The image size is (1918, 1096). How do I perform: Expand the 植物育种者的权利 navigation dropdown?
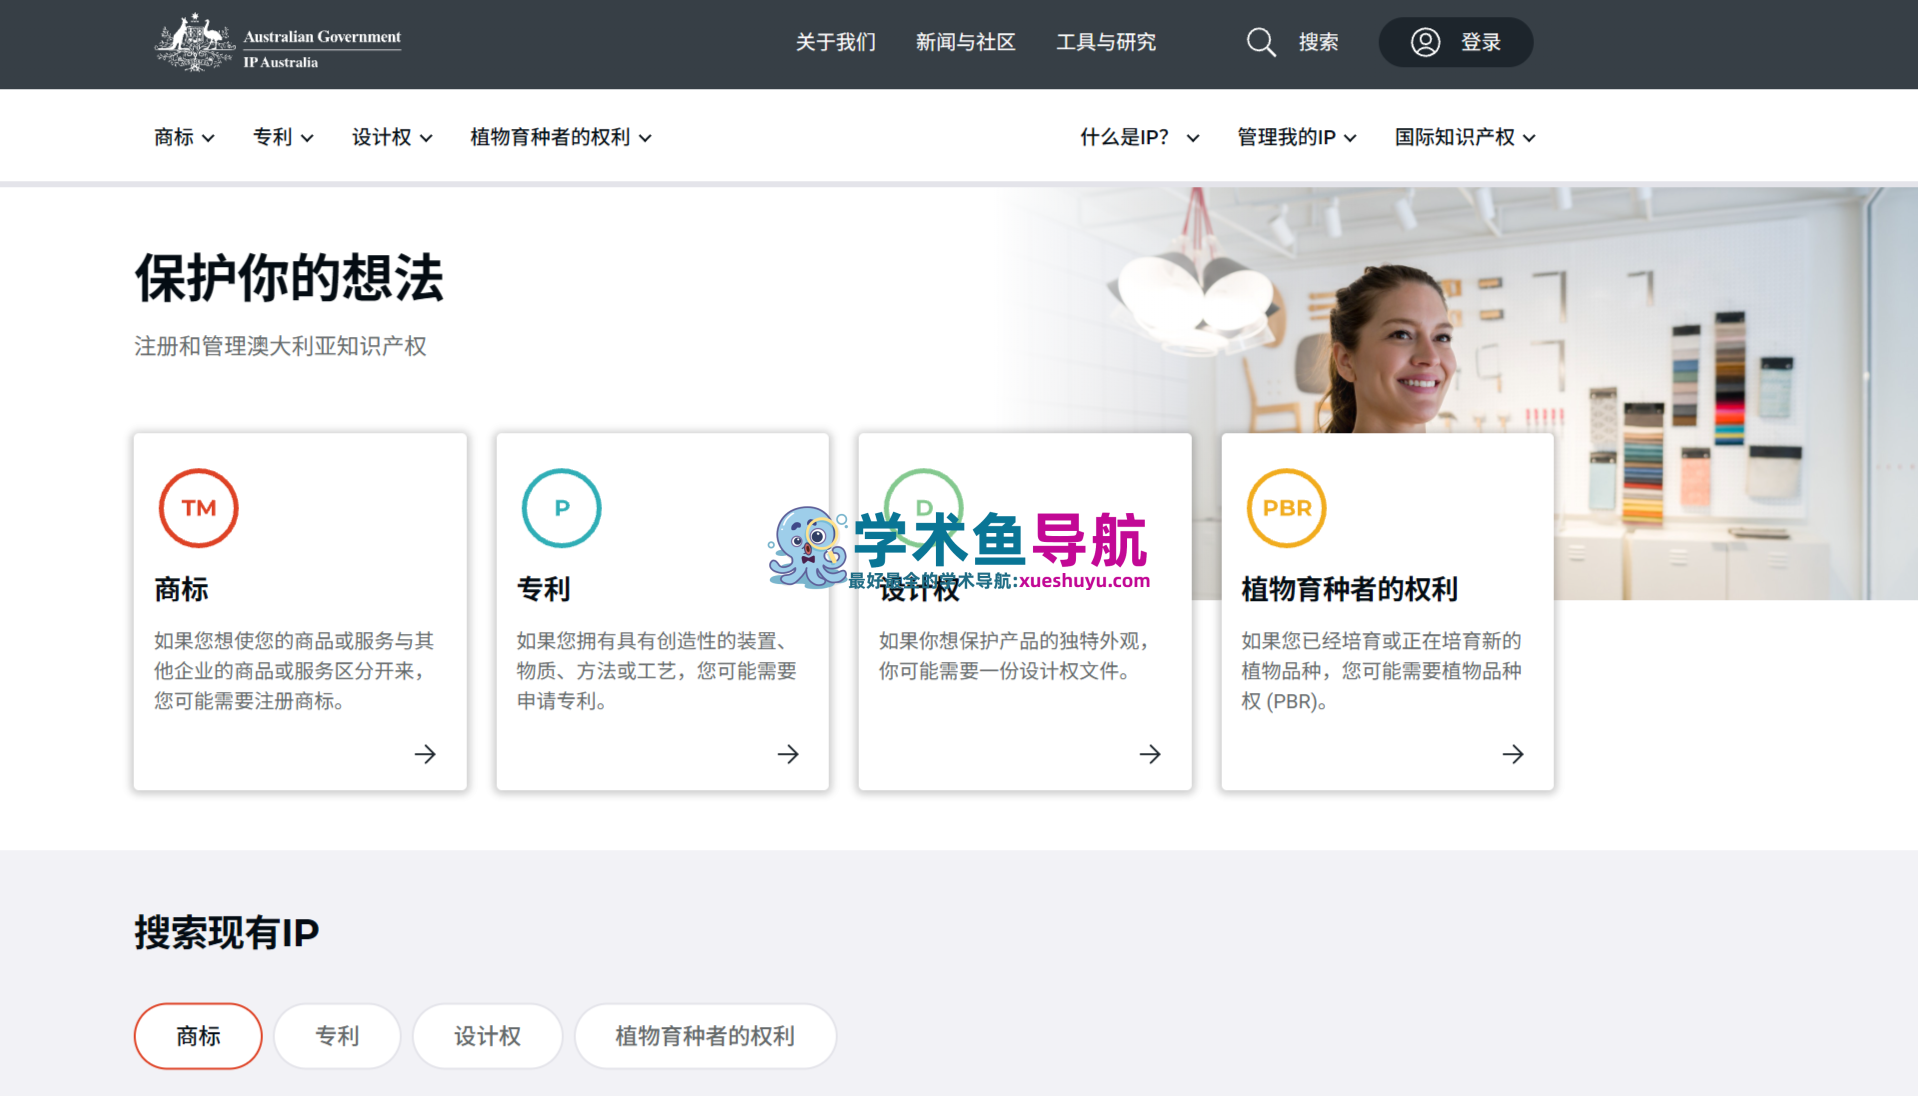(x=561, y=137)
